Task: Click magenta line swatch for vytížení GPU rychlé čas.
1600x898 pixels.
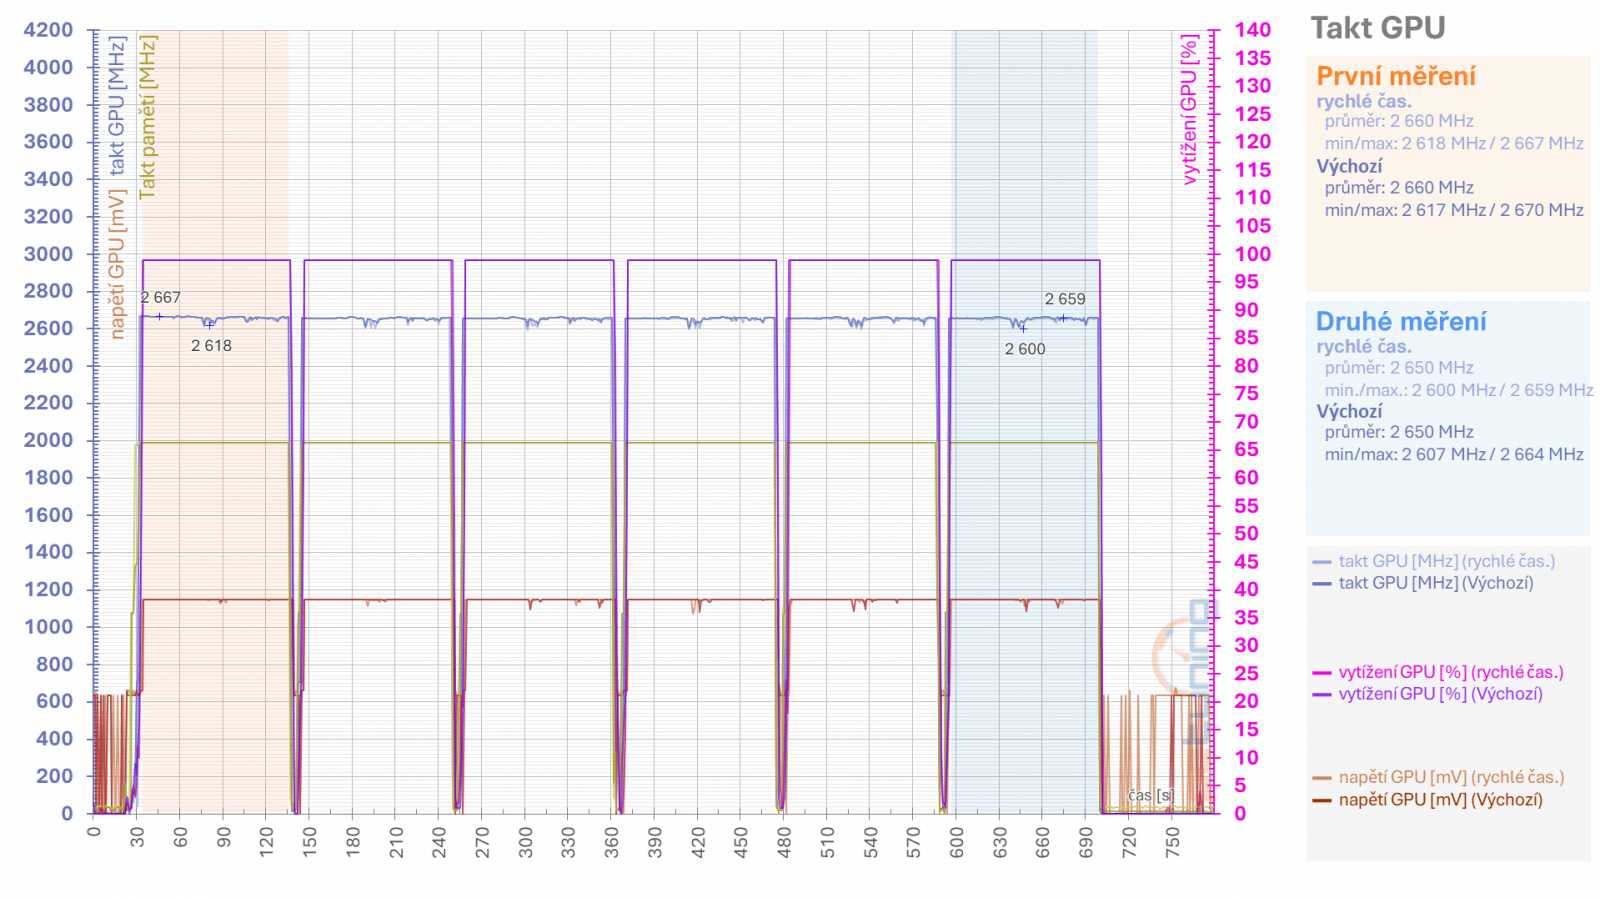Action: (x=1322, y=673)
